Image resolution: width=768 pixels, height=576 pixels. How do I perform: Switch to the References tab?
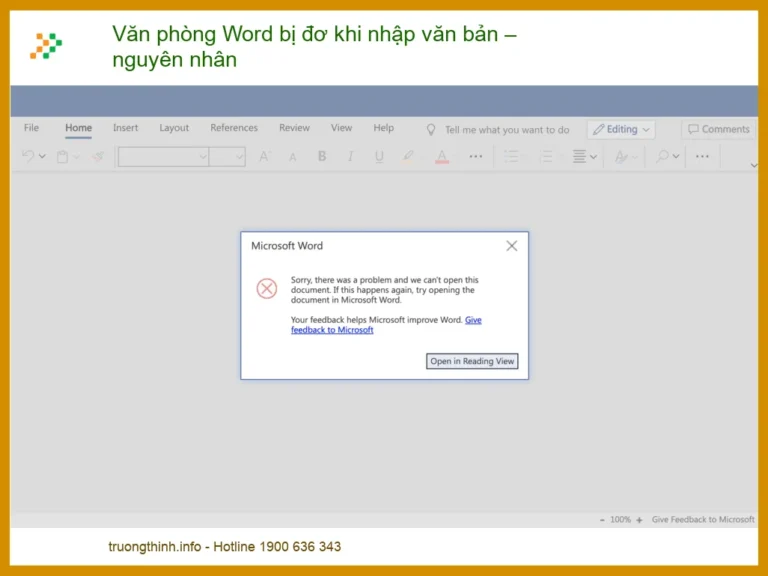click(234, 128)
